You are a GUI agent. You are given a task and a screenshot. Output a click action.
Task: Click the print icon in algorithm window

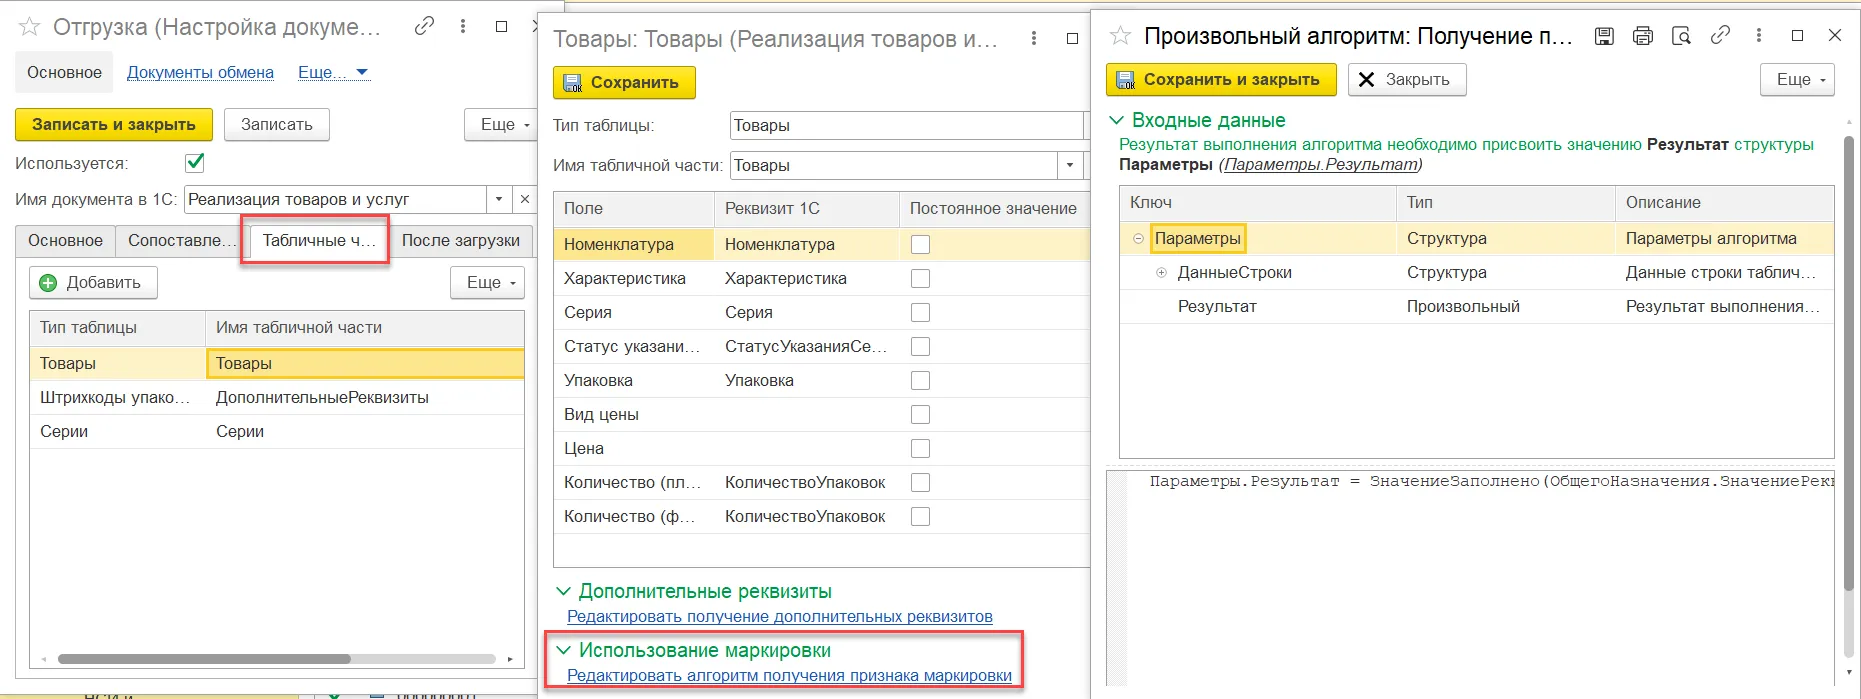click(x=1643, y=36)
